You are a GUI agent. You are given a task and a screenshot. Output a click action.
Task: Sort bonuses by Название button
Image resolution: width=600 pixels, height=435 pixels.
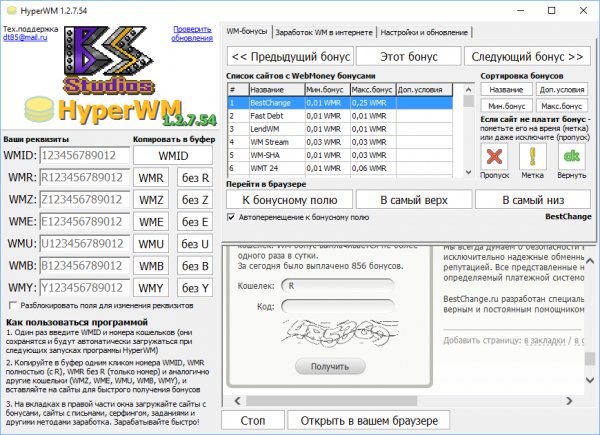[x=506, y=90]
